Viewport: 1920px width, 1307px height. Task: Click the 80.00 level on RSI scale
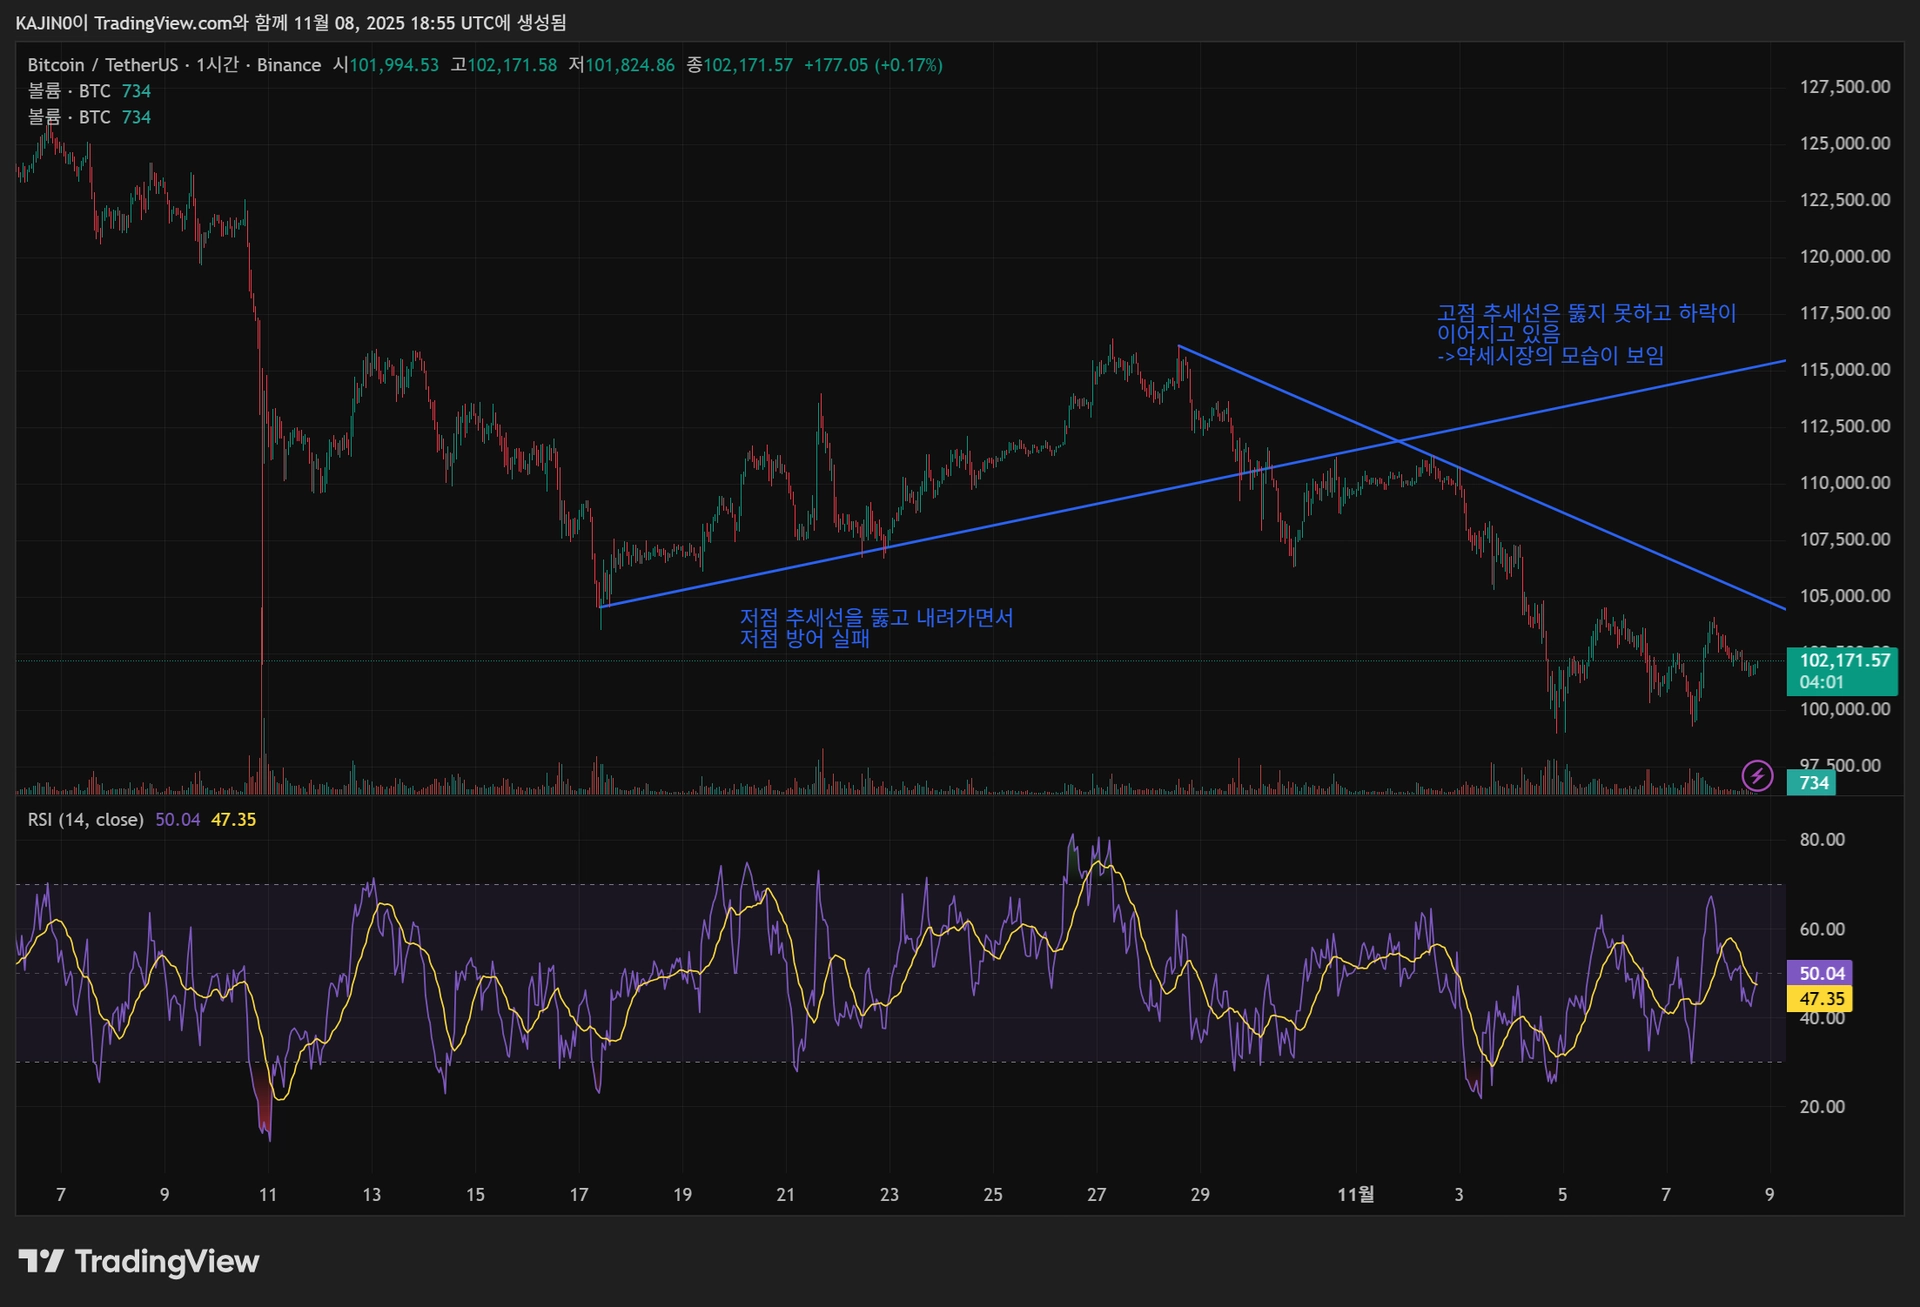1821,839
